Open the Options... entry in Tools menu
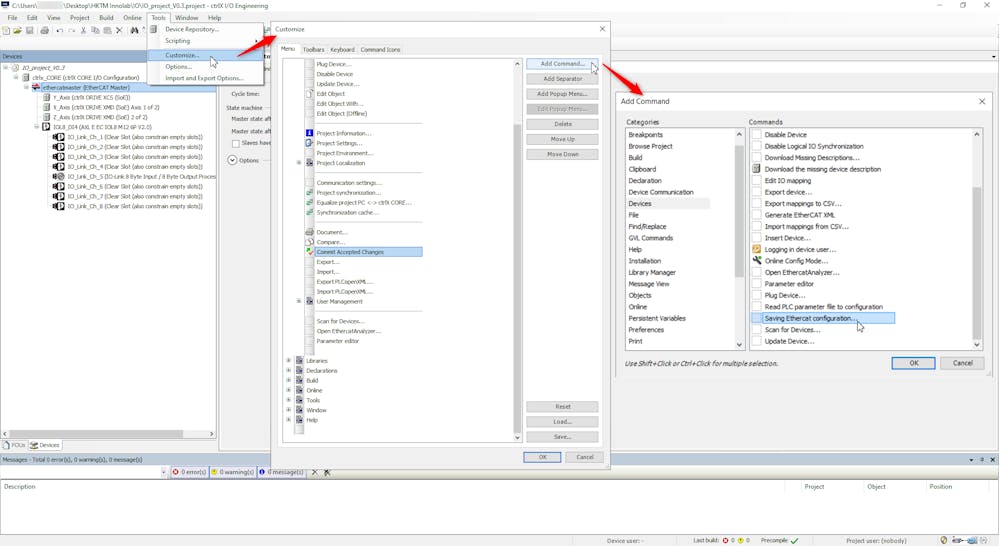This screenshot has height=546, width=999. pyautogui.click(x=179, y=67)
